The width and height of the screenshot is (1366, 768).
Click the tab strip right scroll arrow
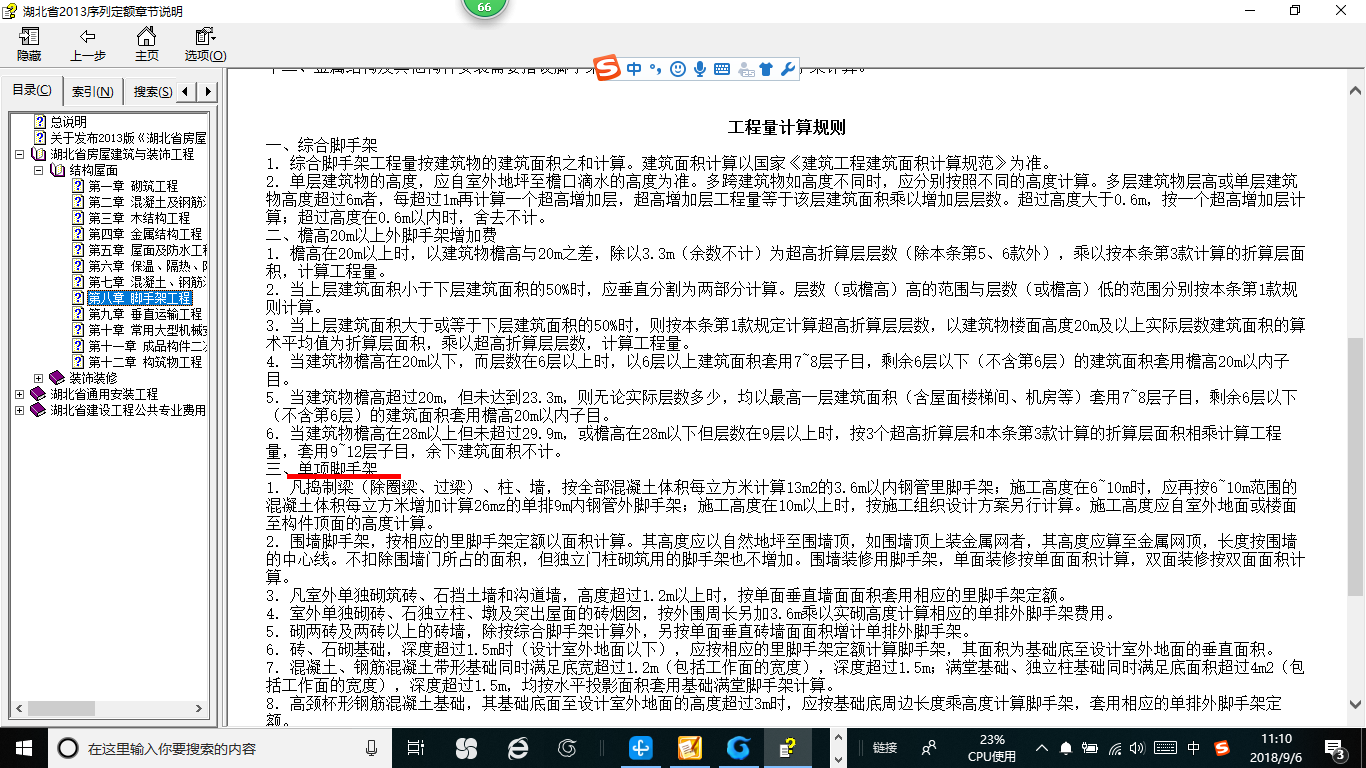click(207, 92)
